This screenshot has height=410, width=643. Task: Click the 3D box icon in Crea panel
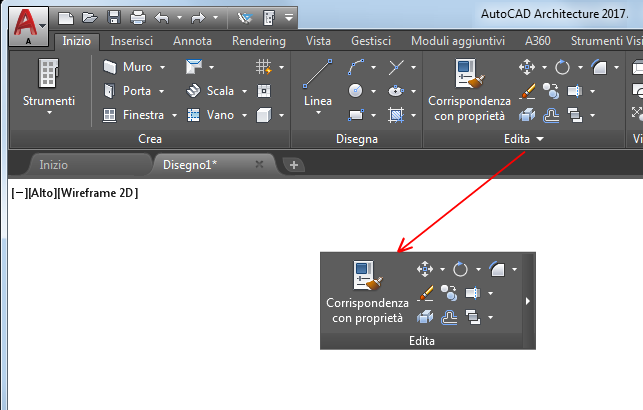(x=264, y=115)
